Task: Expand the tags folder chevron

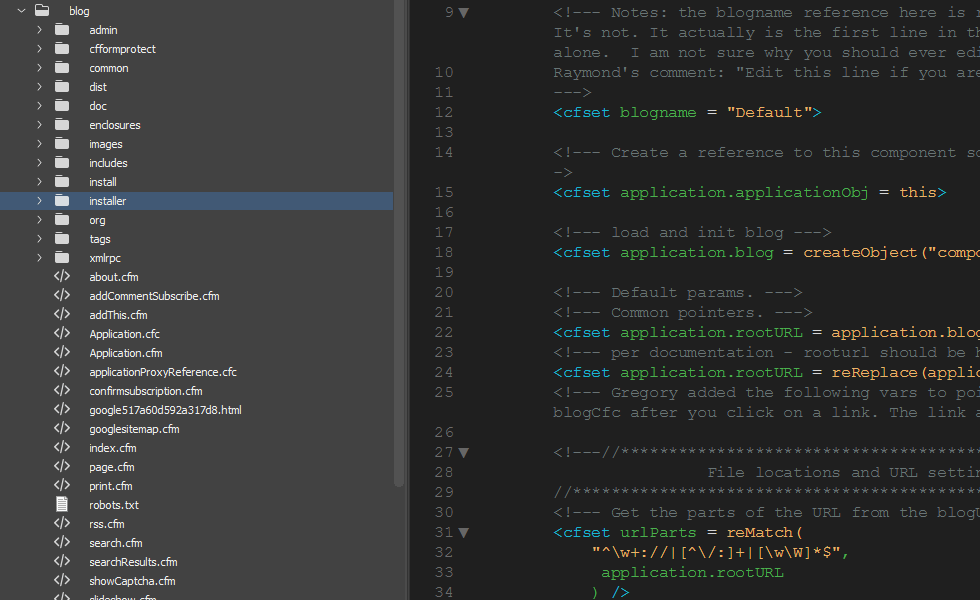Action: click(39, 239)
